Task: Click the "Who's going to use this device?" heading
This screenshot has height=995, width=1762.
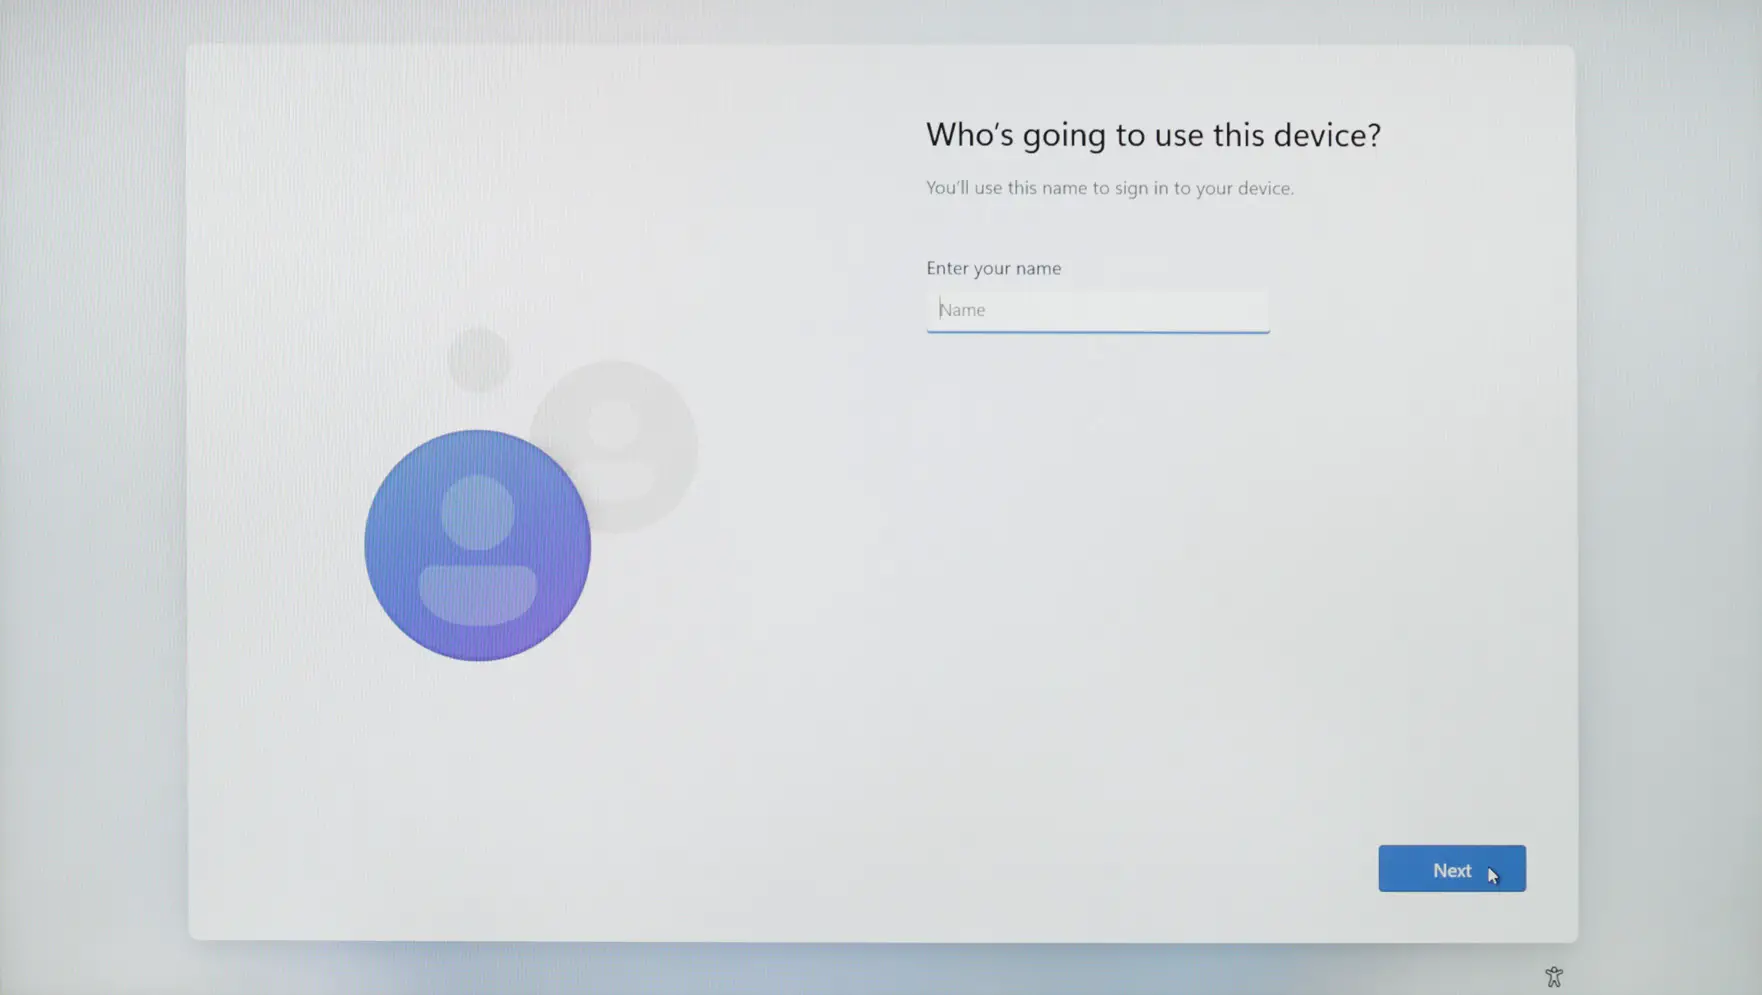Action: tap(1153, 135)
